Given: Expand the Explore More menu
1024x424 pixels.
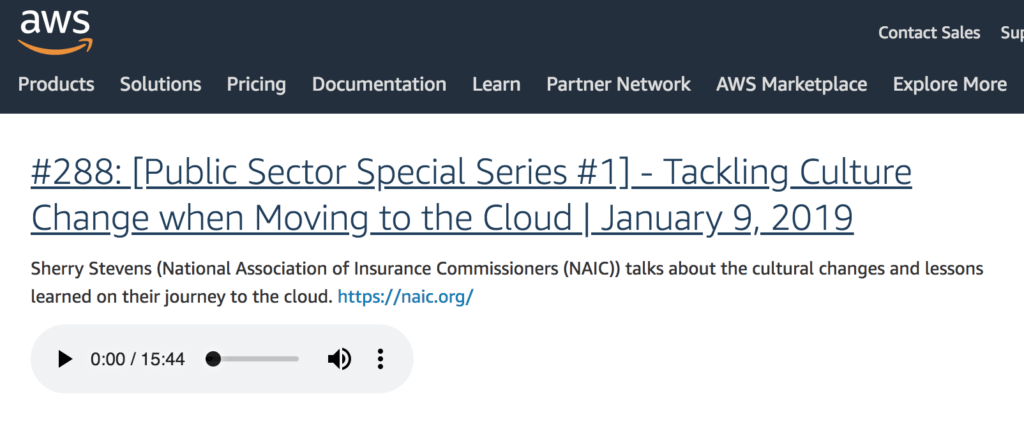Looking at the screenshot, I should (x=950, y=84).
